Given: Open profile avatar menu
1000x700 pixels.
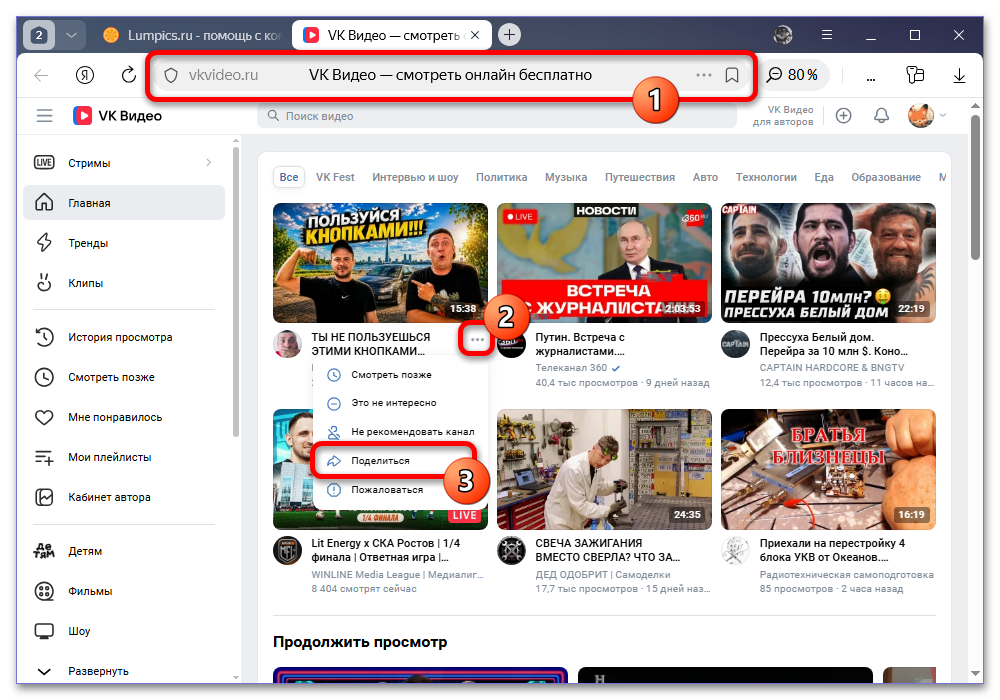Looking at the screenshot, I should [x=927, y=116].
